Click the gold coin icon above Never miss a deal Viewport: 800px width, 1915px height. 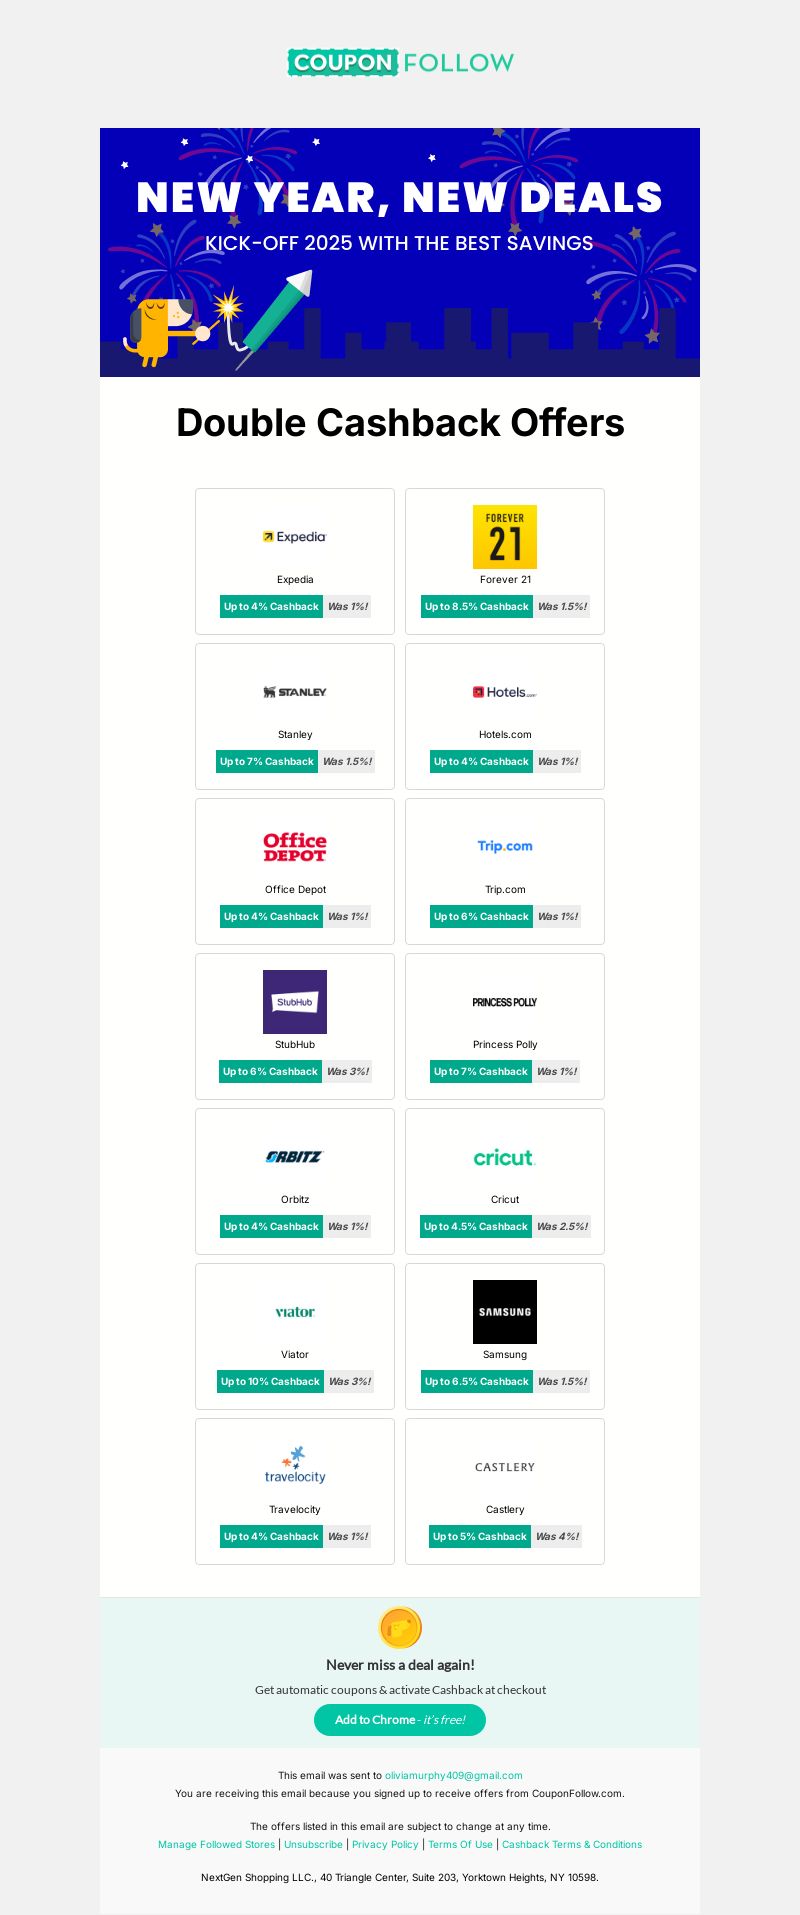(x=400, y=1628)
